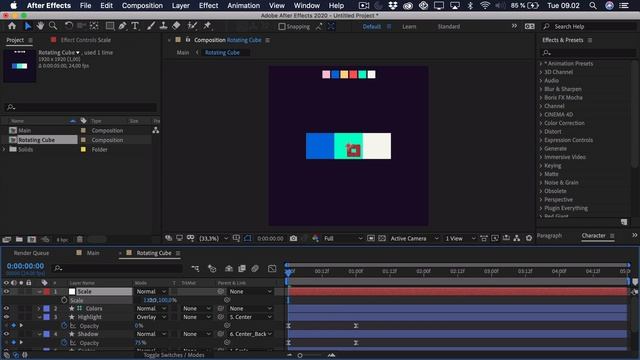The height and width of the screenshot is (360, 640).
Task: Switch to the Learn workspace
Action: [x=409, y=27]
